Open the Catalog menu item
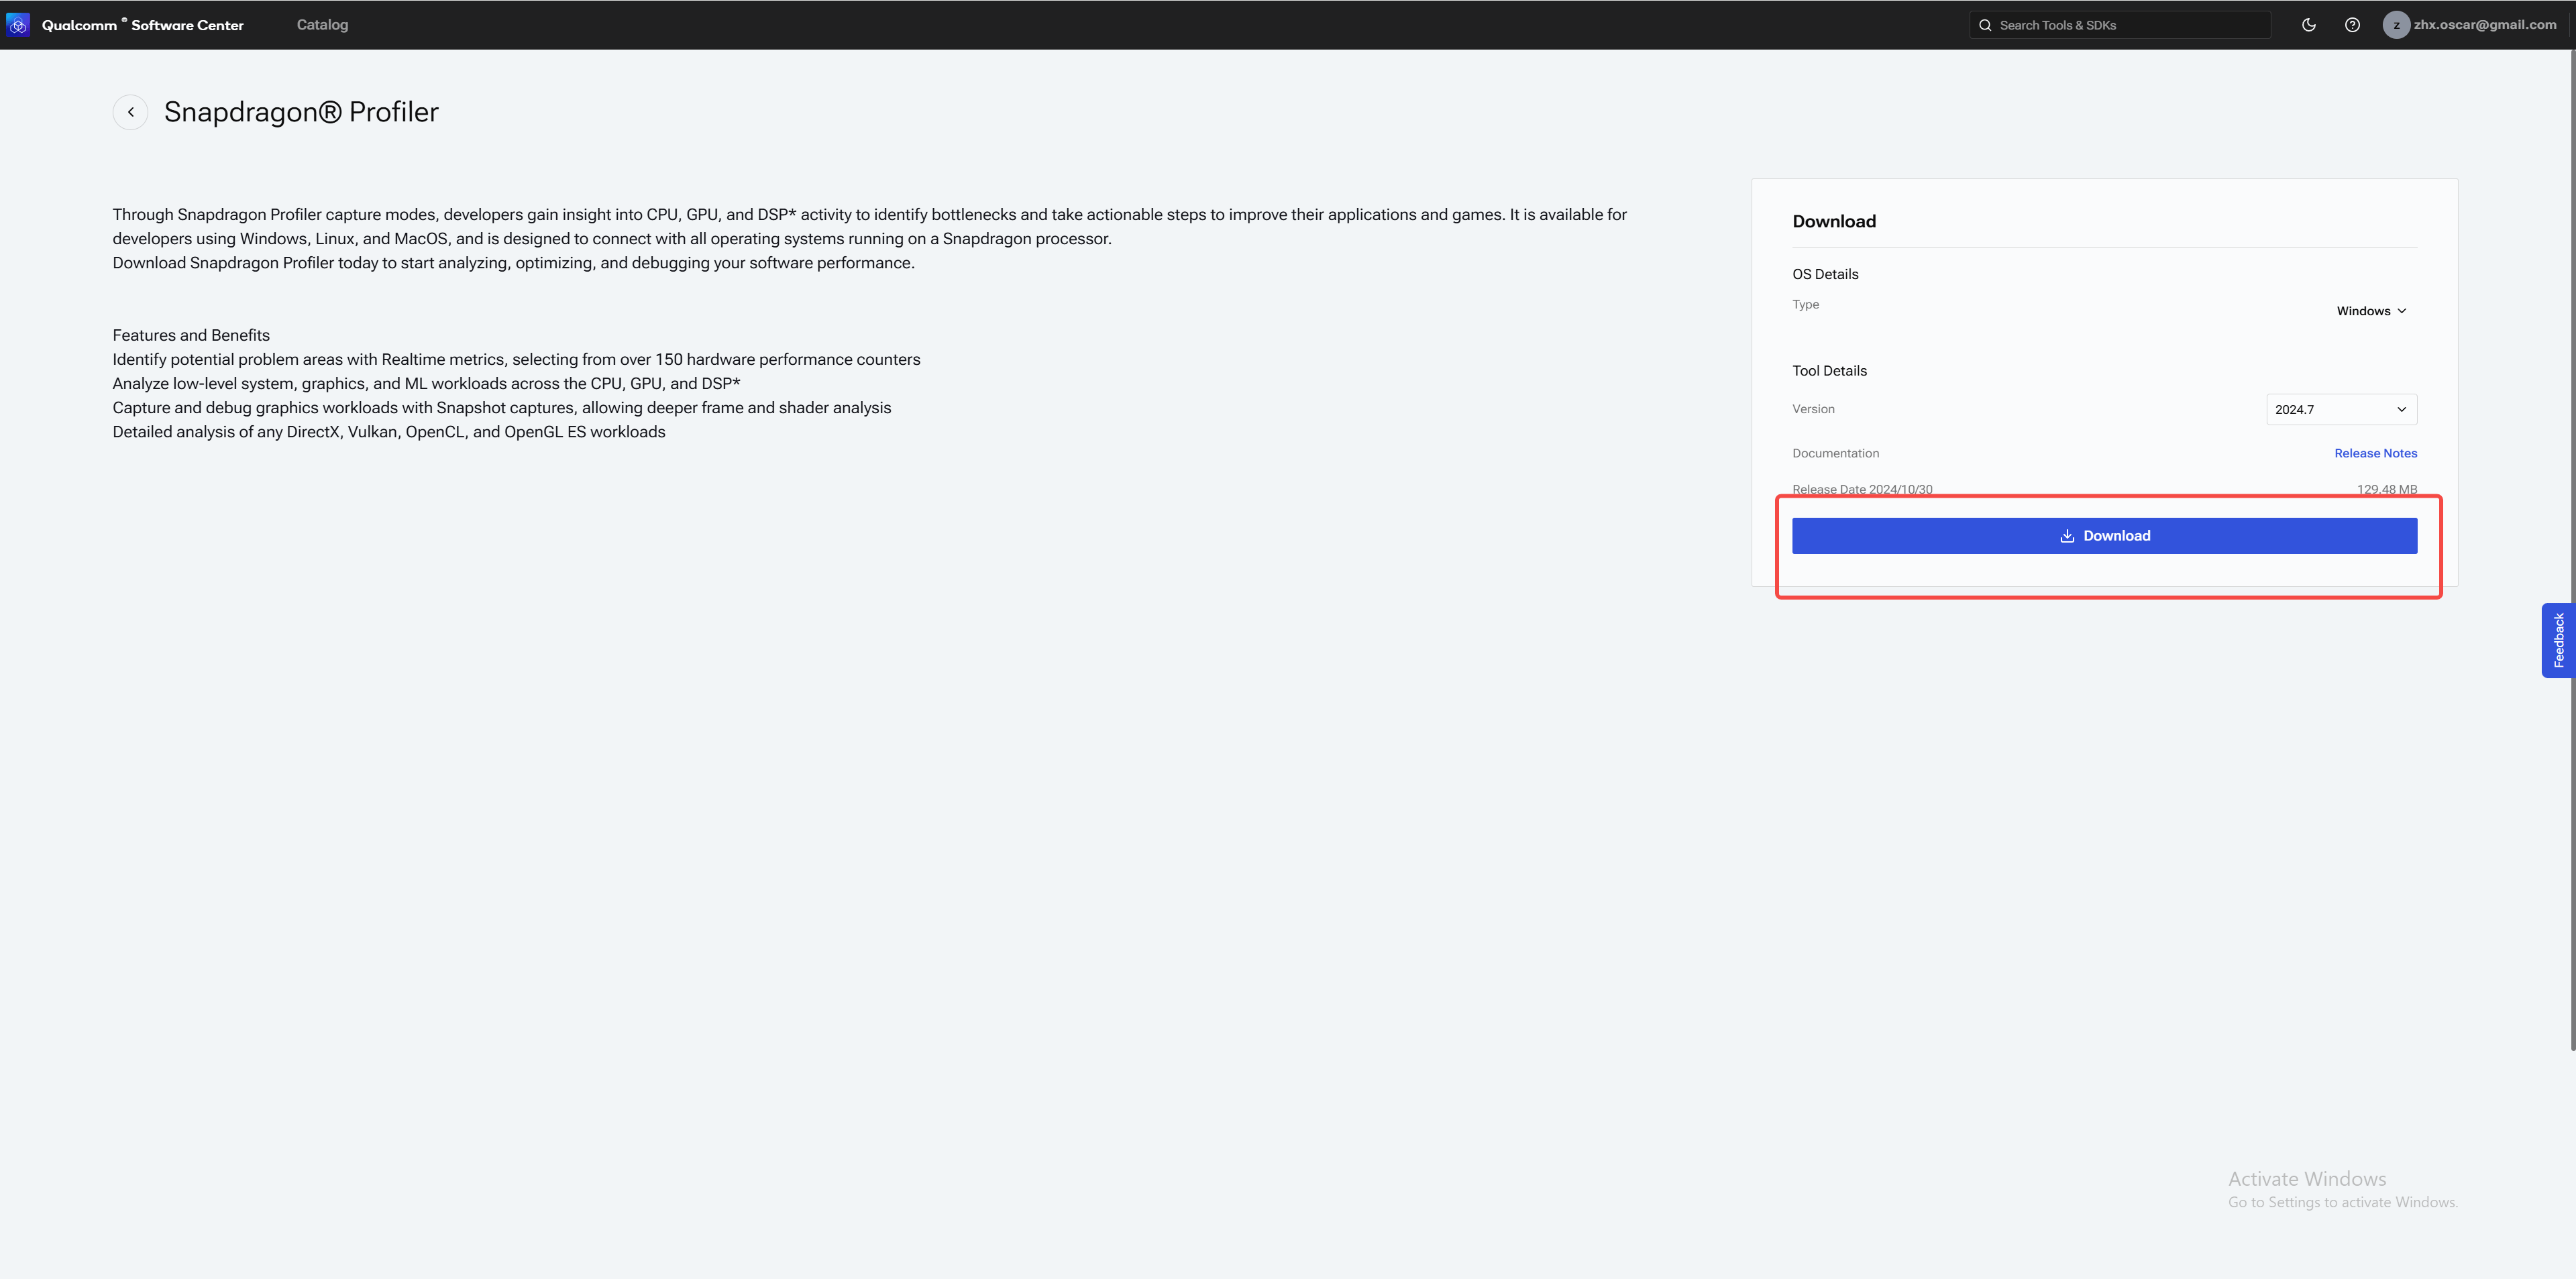 322,25
